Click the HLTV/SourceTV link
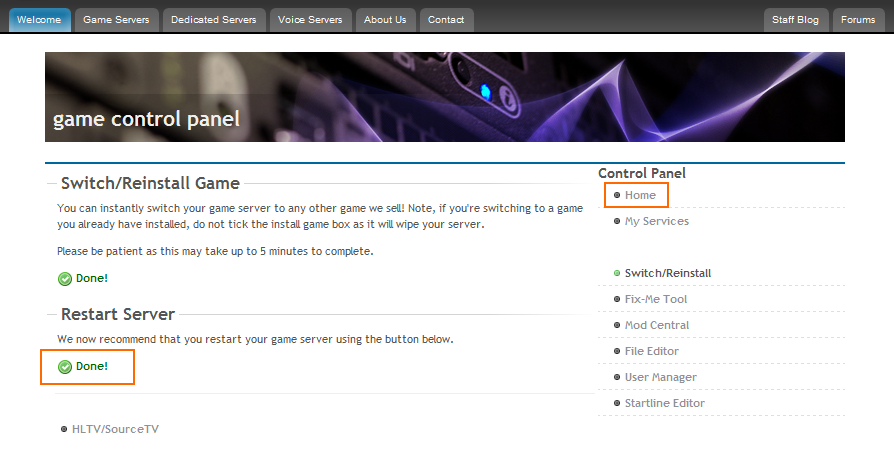 [x=115, y=429]
